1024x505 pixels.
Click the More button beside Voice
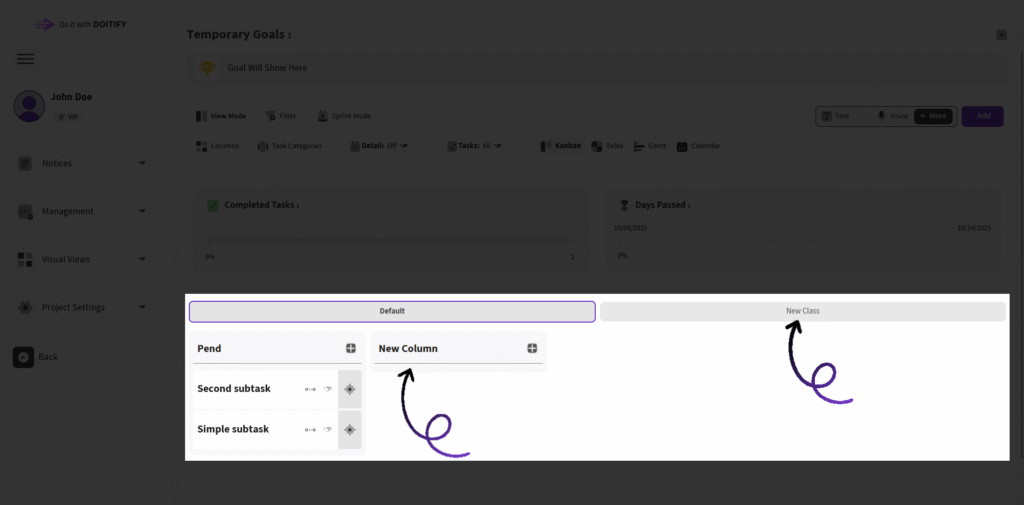pyautogui.click(x=933, y=116)
